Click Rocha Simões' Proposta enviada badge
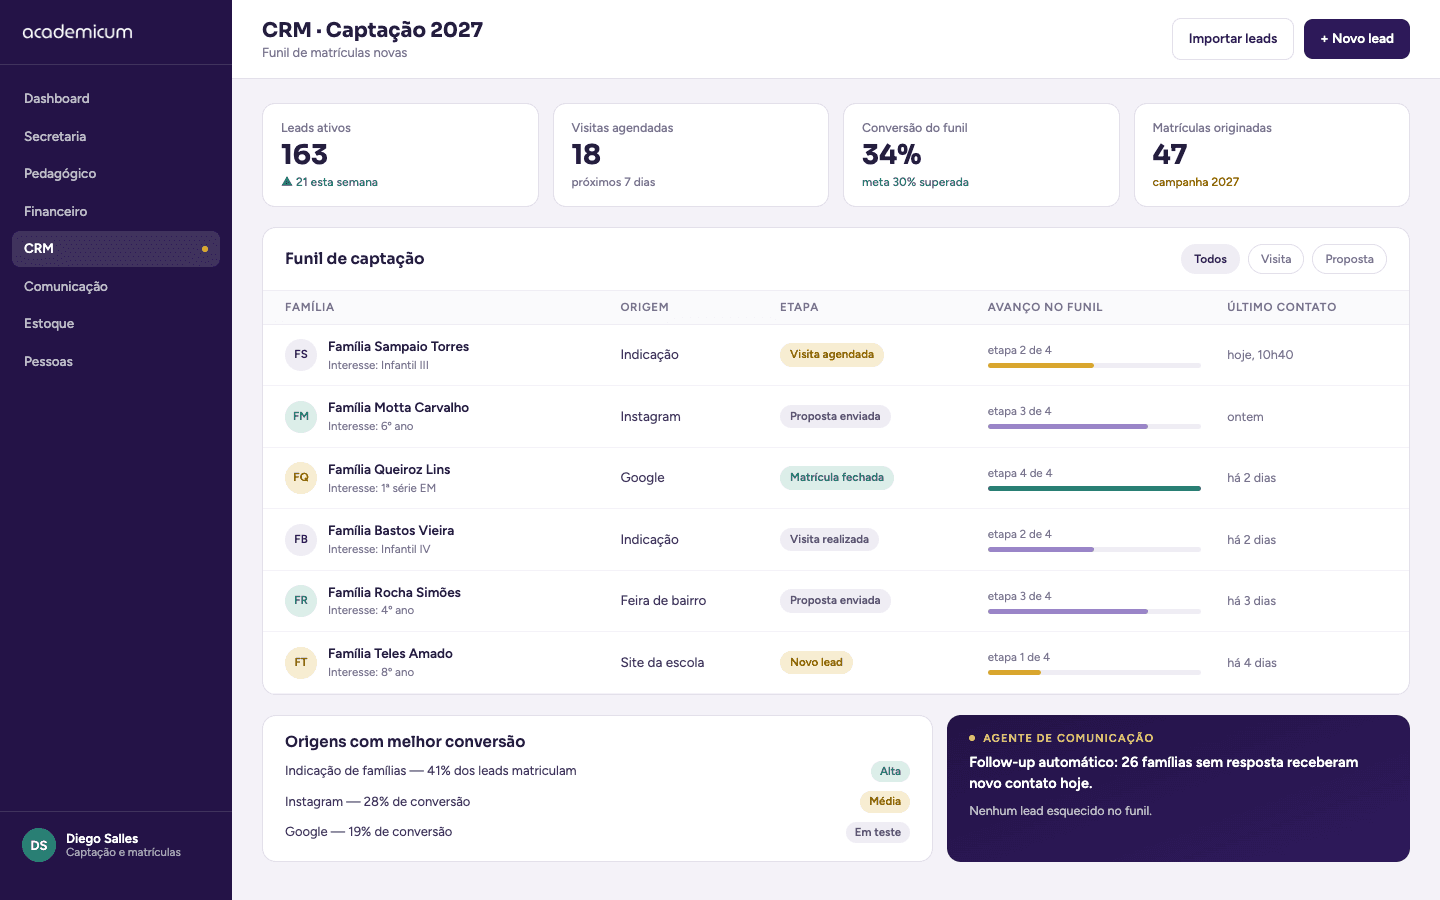The height and width of the screenshot is (900, 1440). [835, 601]
